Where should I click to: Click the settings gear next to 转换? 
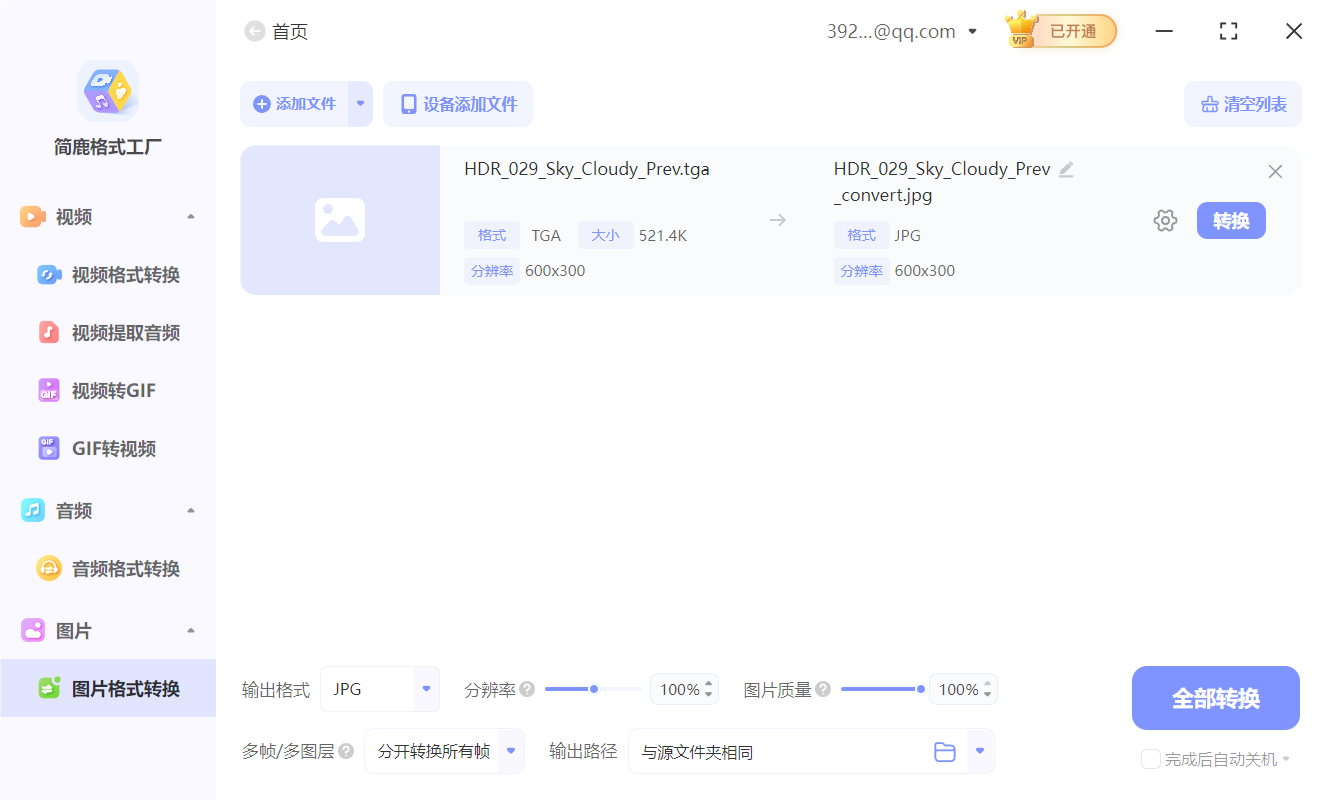[x=1165, y=220]
